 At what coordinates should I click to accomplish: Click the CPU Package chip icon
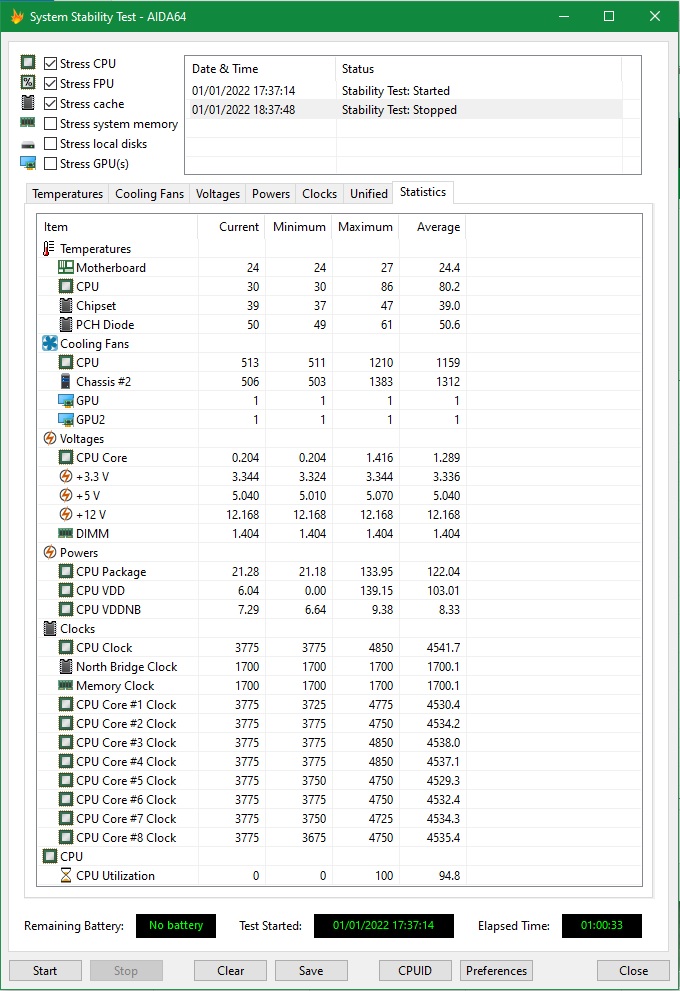[66, 571]
